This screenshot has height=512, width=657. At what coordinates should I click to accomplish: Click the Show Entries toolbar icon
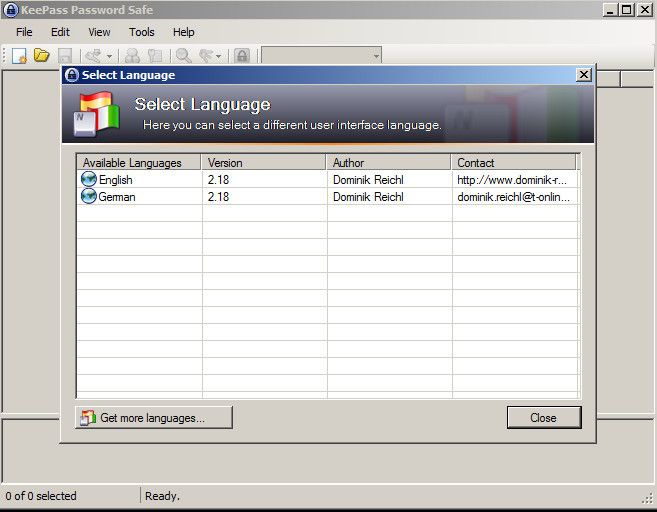coord(207,56)
